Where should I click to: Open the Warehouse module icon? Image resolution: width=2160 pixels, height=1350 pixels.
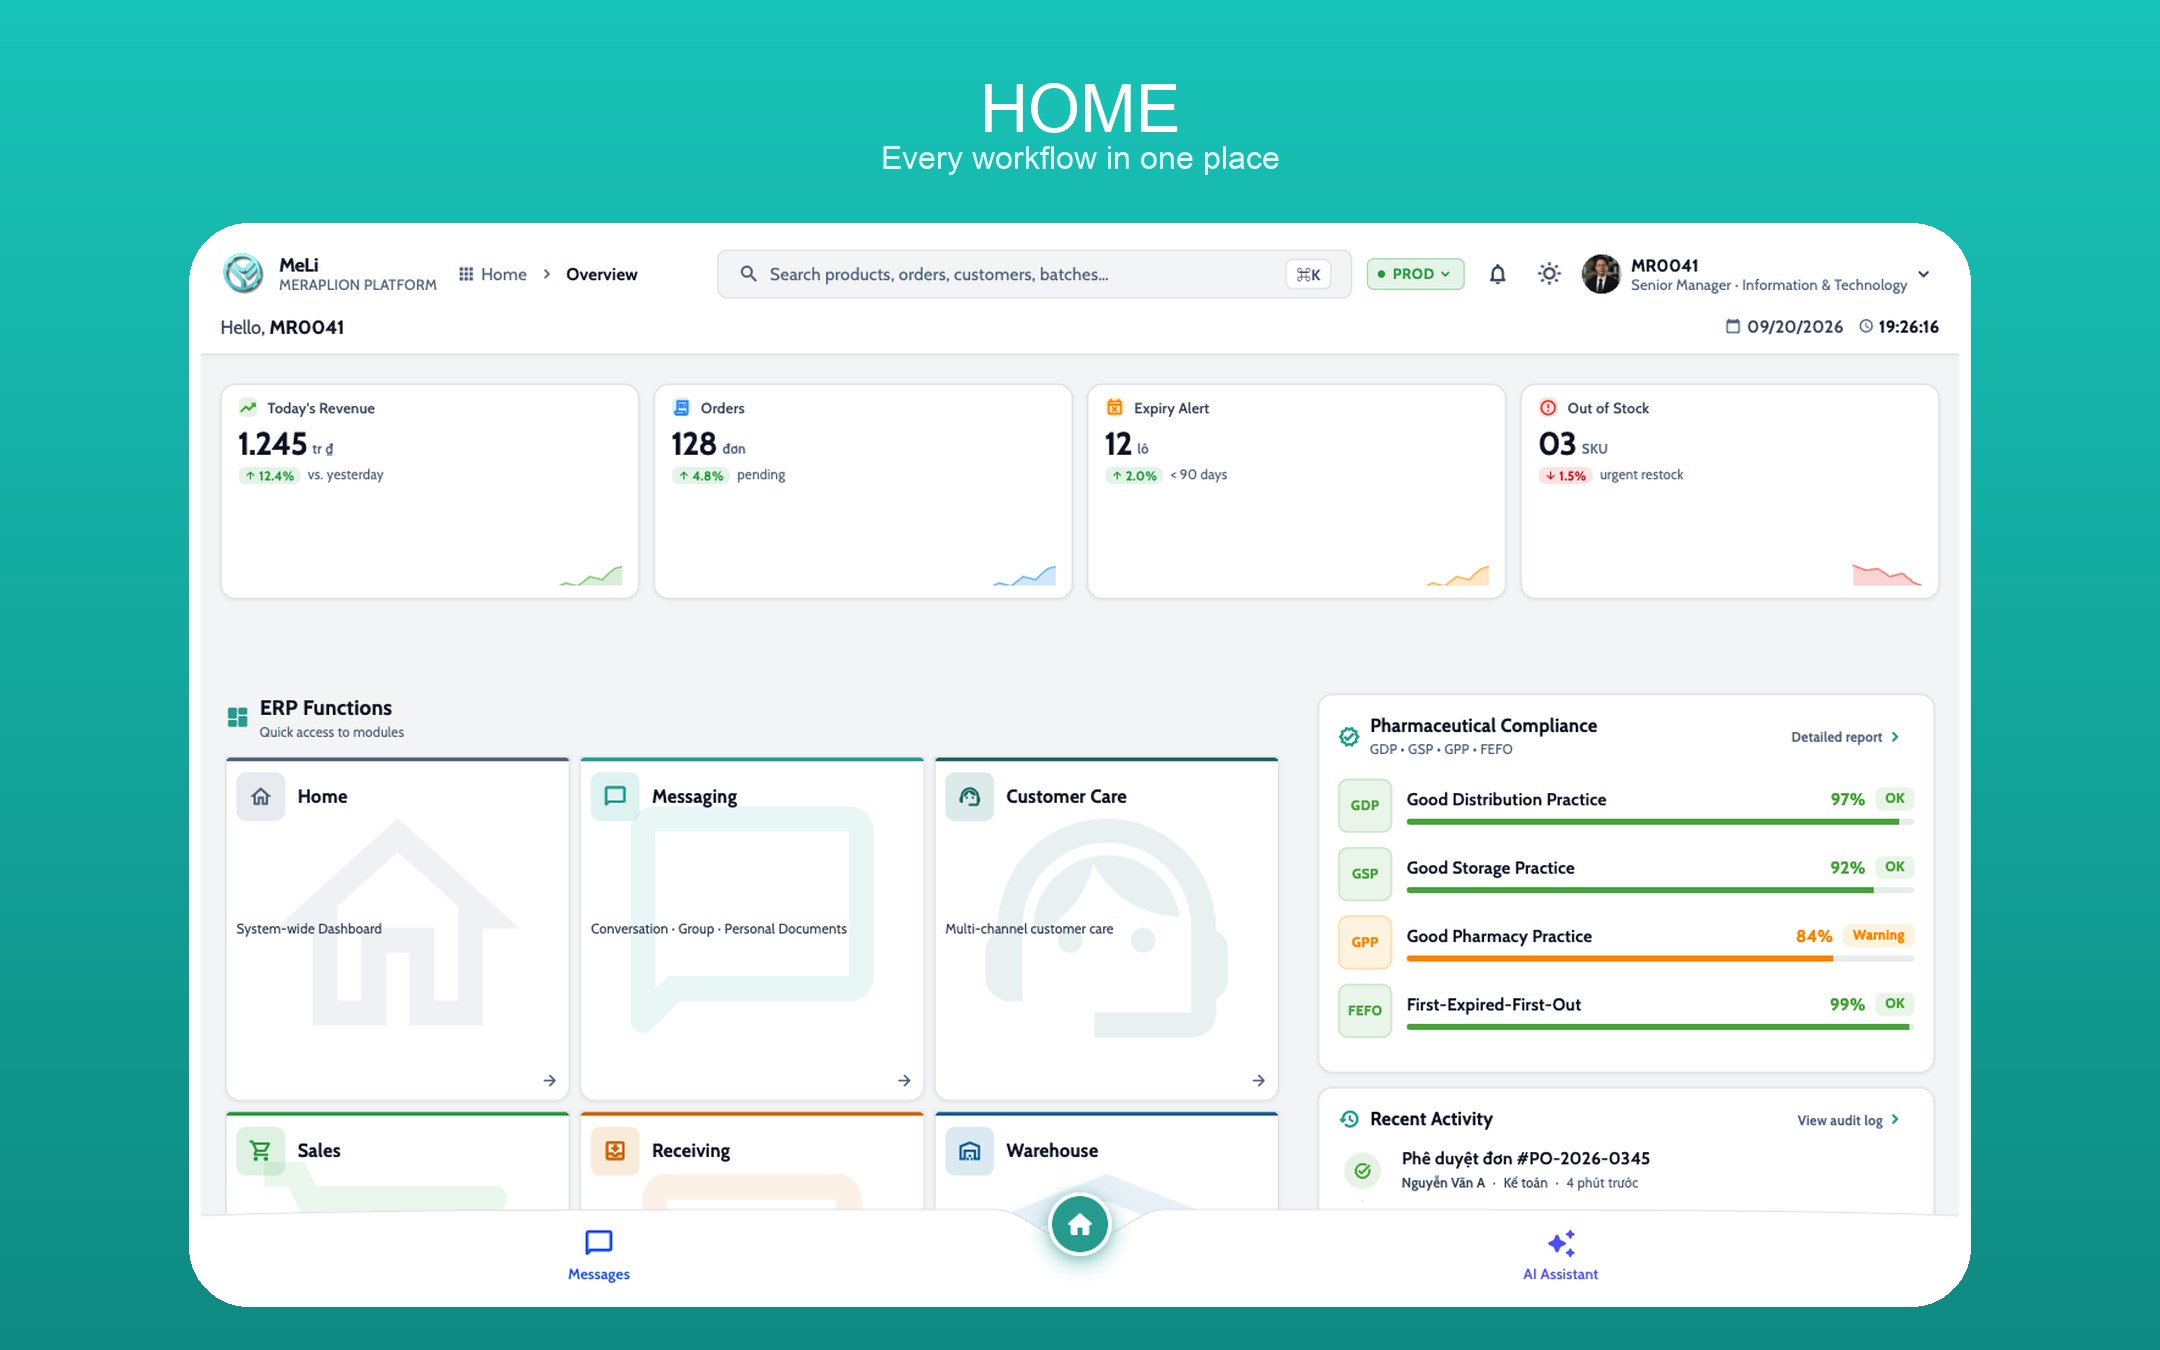(x=970, y=1151)
